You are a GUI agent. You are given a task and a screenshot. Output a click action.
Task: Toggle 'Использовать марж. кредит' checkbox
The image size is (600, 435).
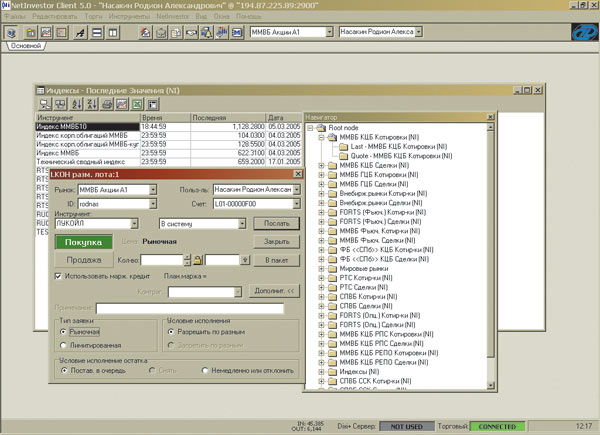pyautogui.click(x=58, y=276)
